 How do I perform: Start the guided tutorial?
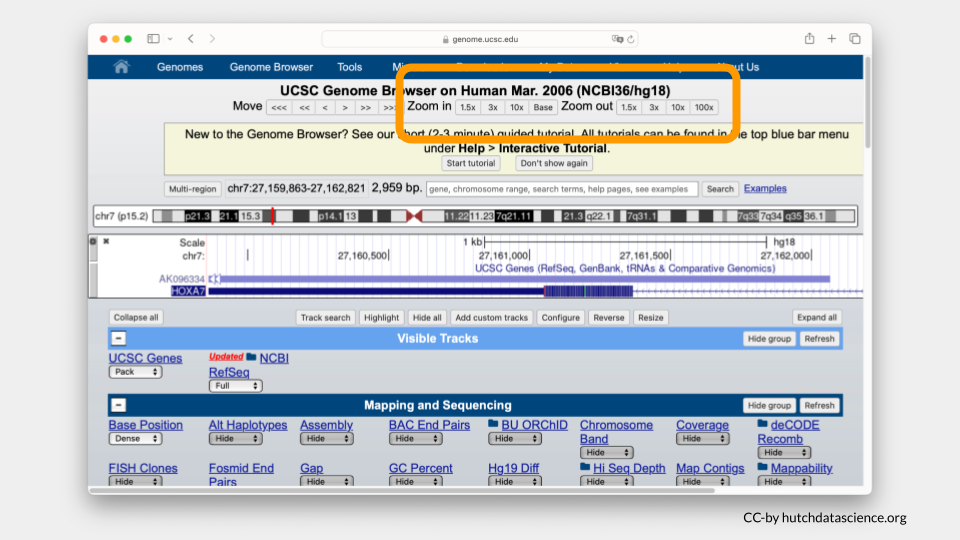tap(471, 163)
